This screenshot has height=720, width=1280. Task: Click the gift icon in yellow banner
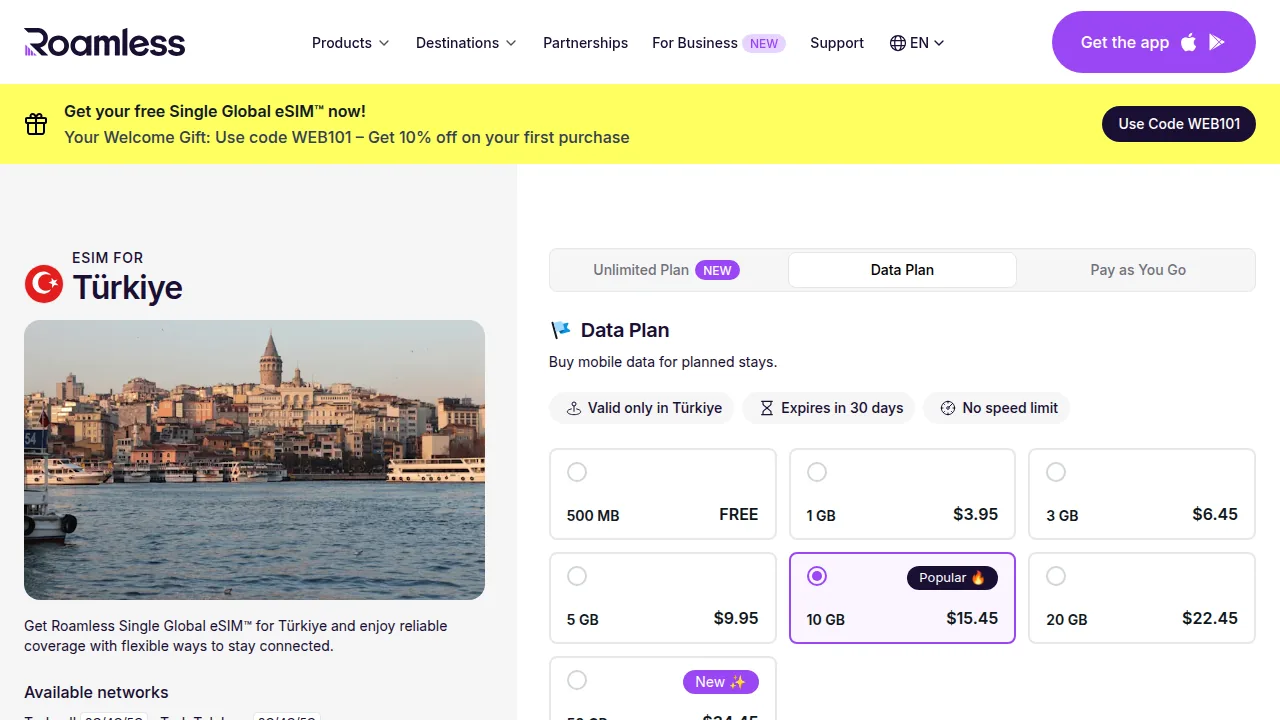(36, 124)
